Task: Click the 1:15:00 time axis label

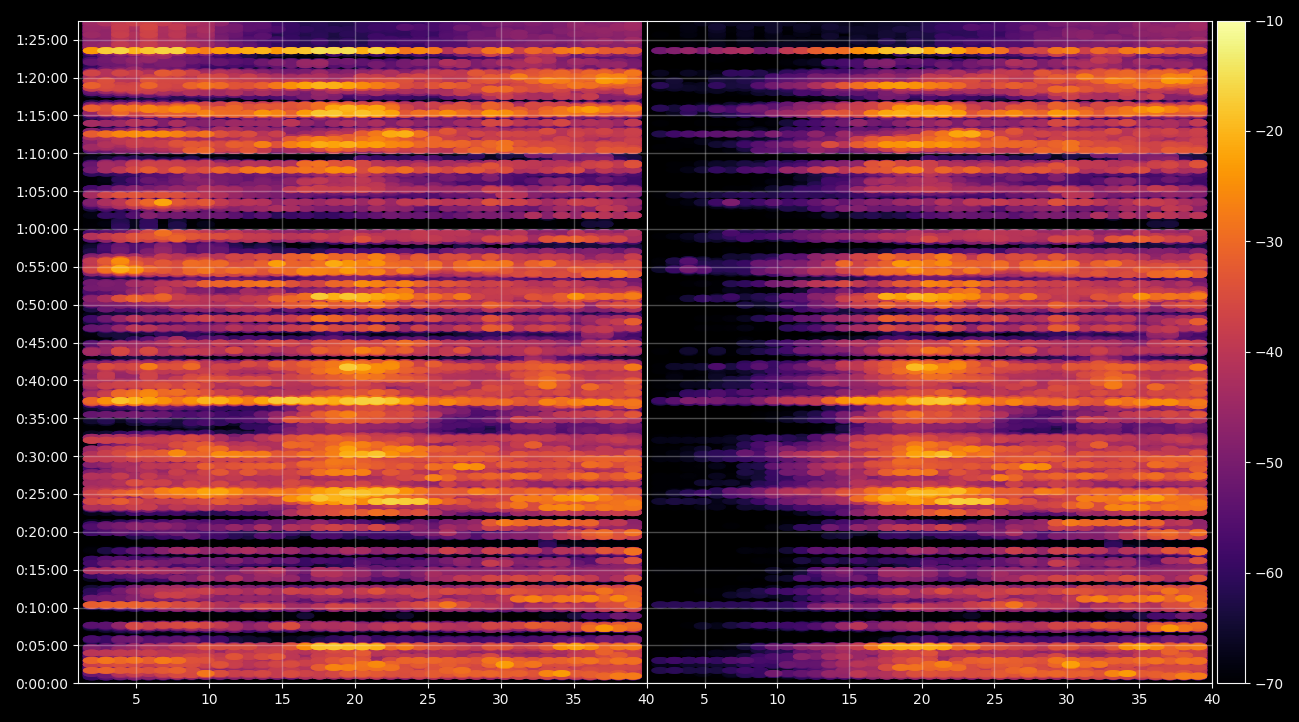Action: [43, 116]
